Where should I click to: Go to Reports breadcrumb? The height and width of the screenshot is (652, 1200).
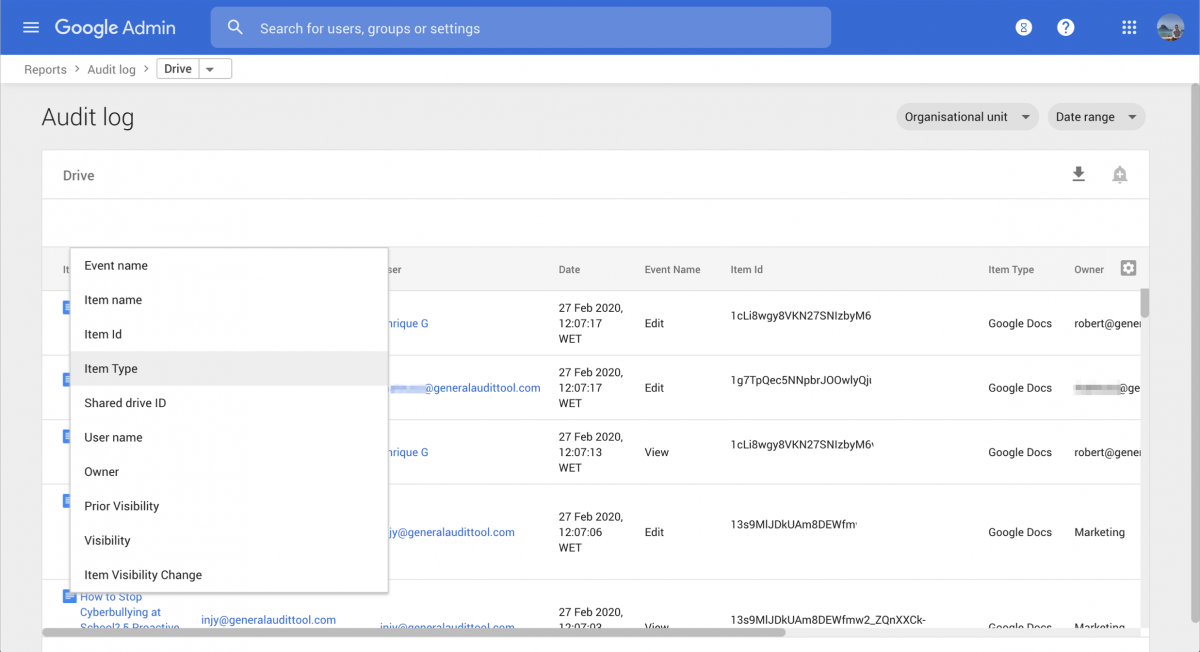click(x=45, y=69)
